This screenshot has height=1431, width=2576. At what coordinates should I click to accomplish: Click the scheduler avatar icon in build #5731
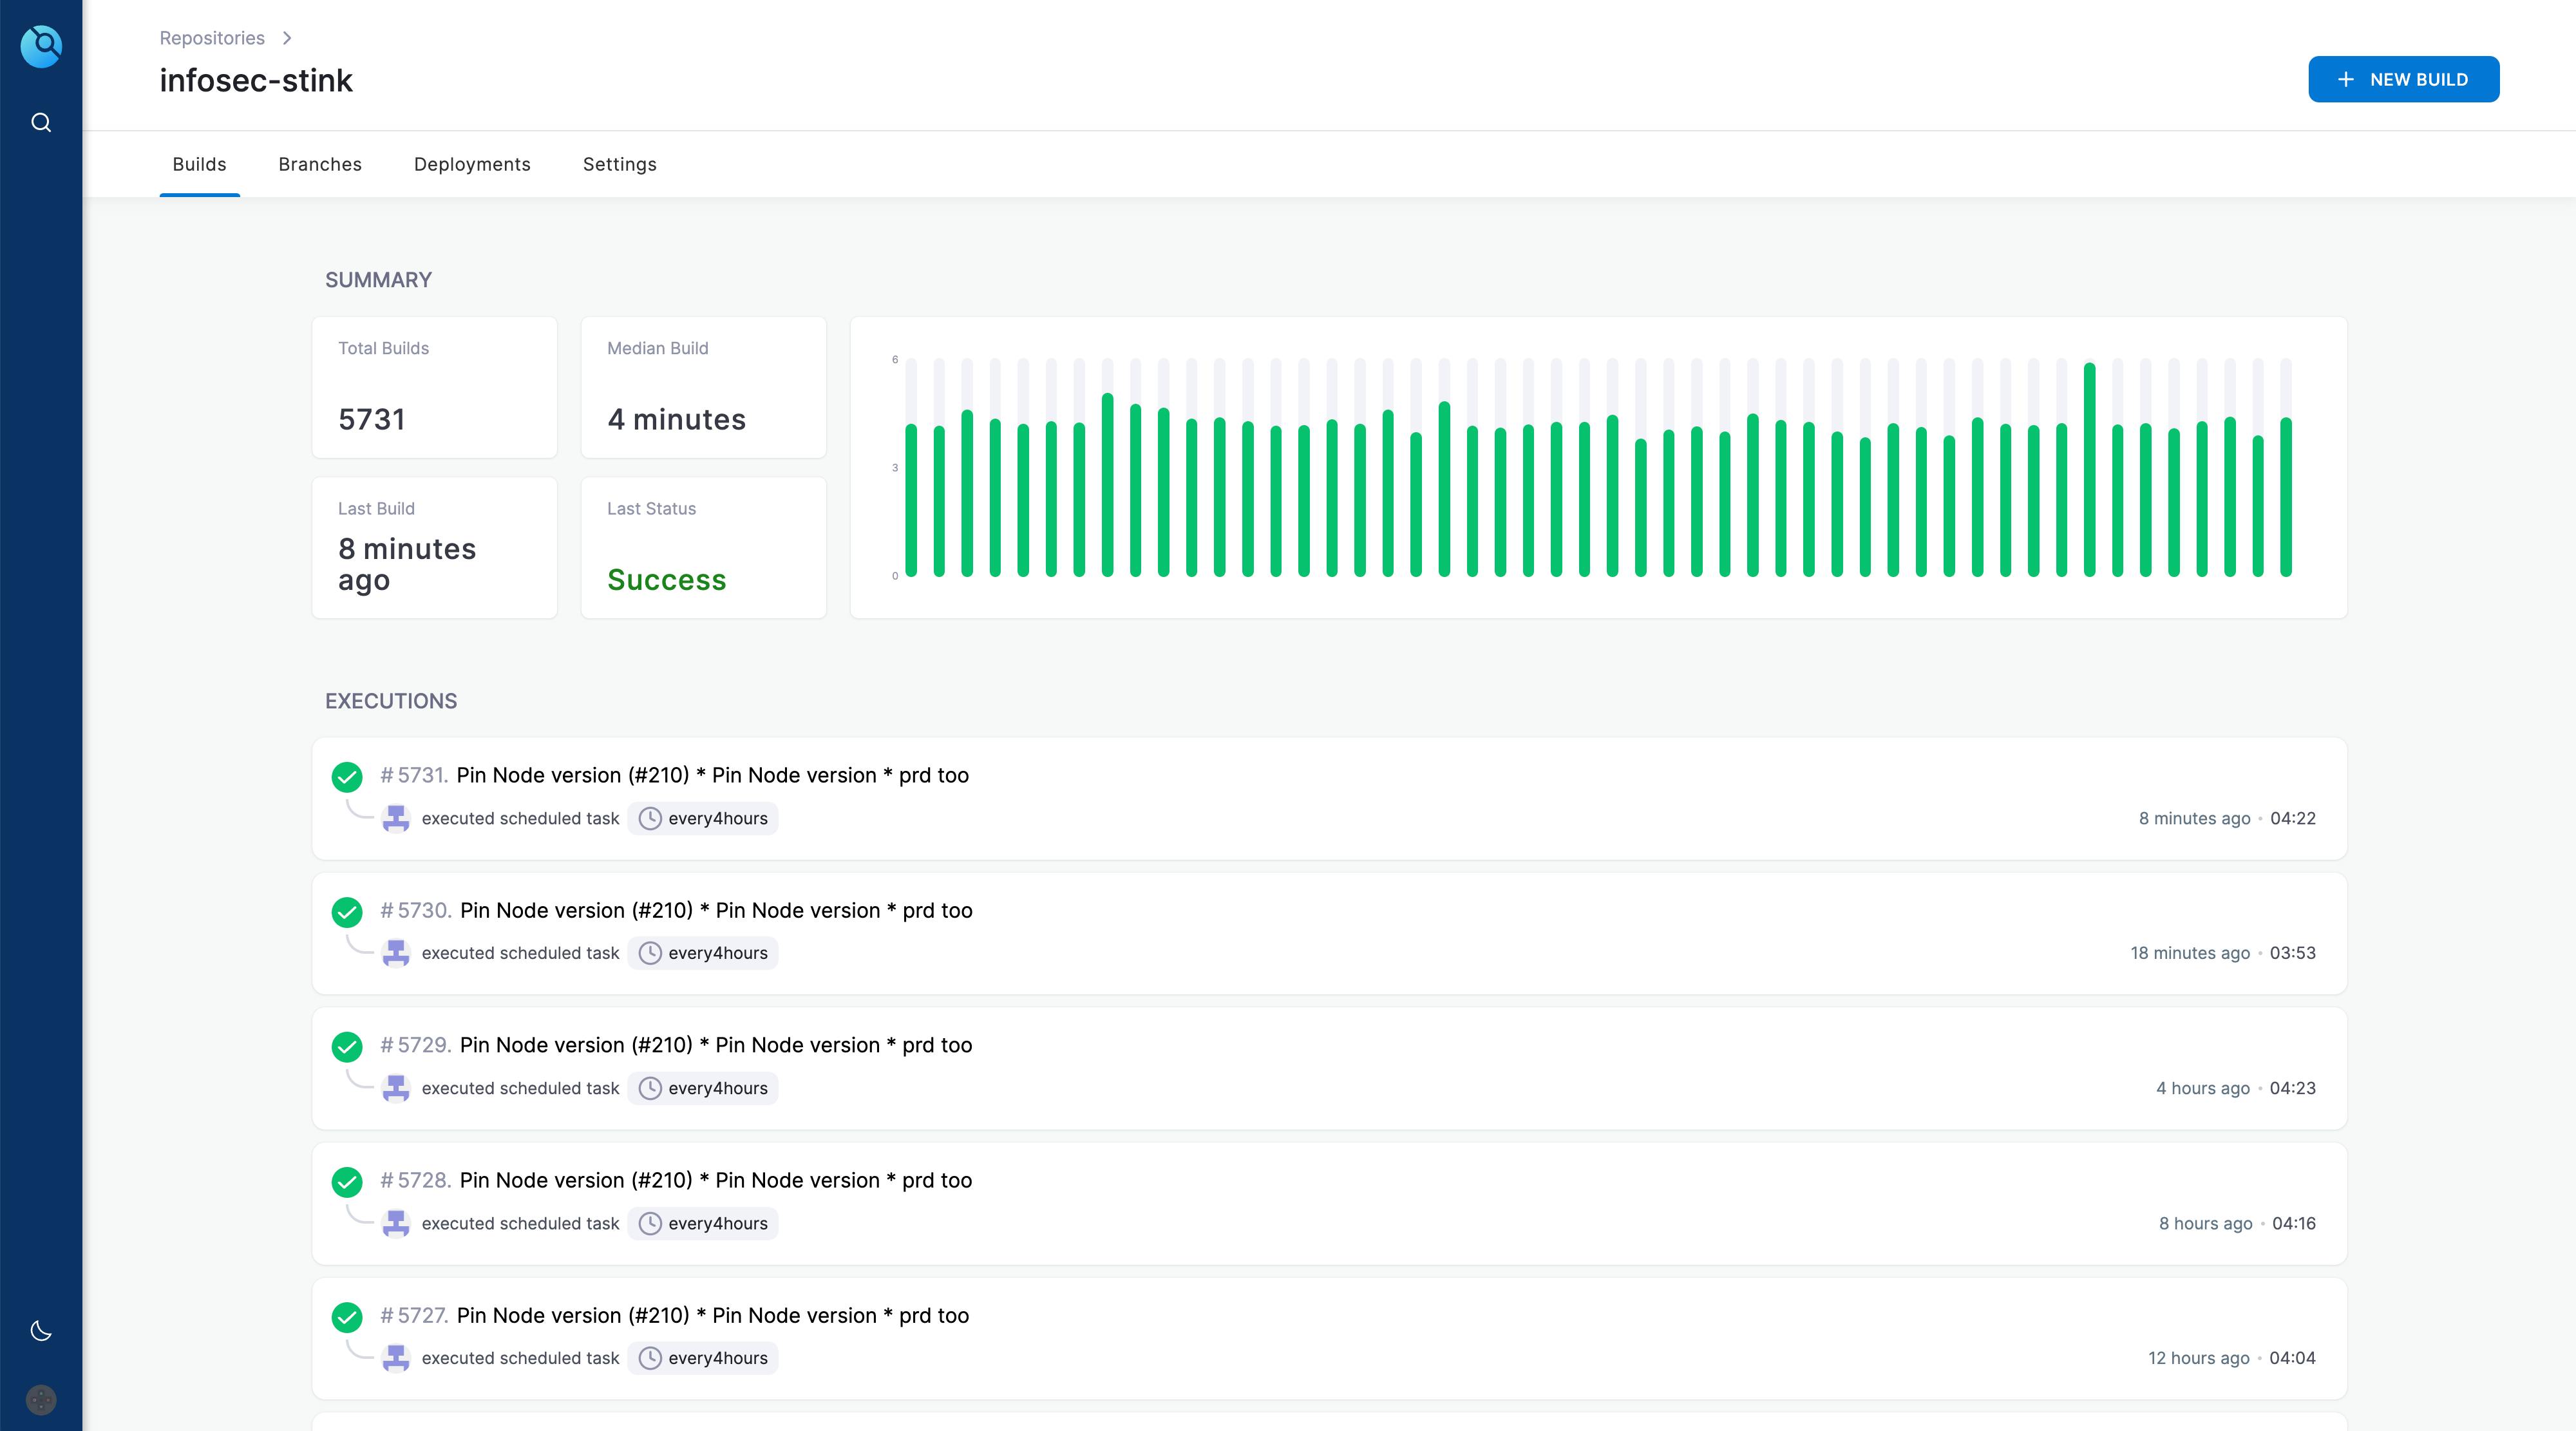396,818
